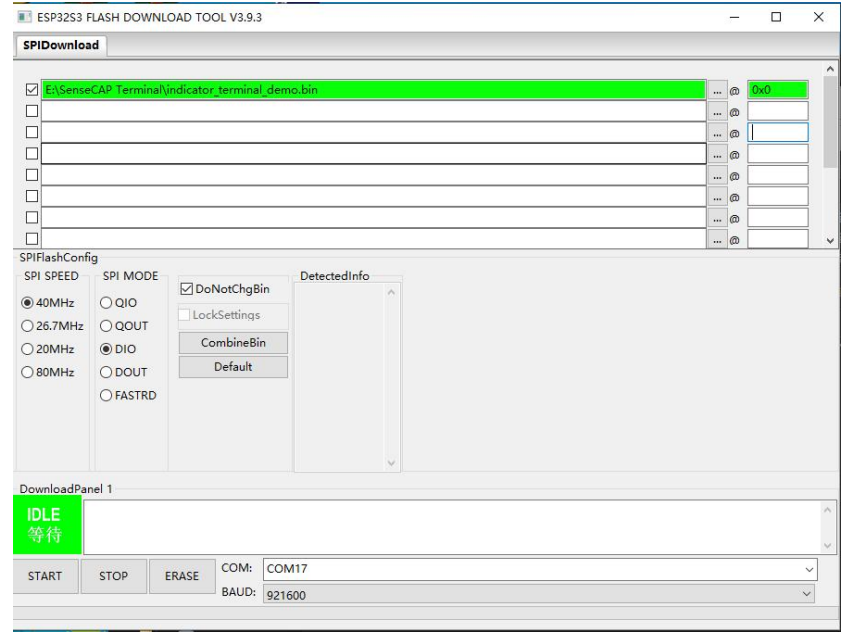Expand the BAUD rate dropdown 921600
Screen dimensions: 846x638
coord(540,593)
